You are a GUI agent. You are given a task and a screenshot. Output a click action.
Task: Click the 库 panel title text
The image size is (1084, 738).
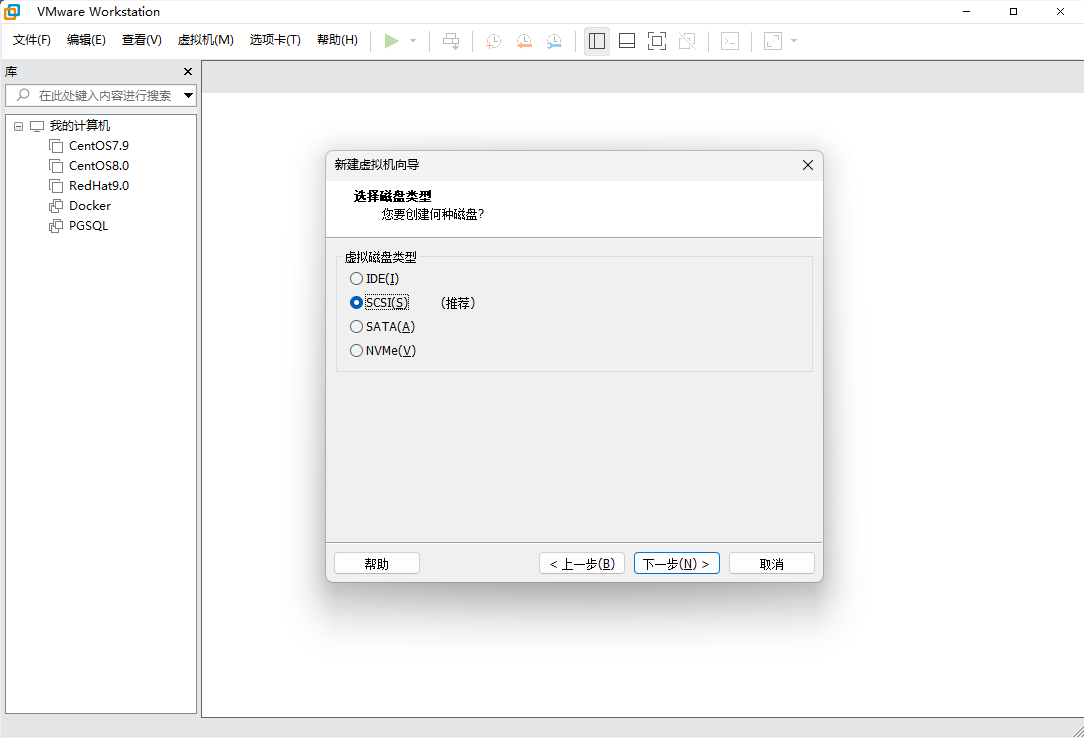[x=11, y=72]
